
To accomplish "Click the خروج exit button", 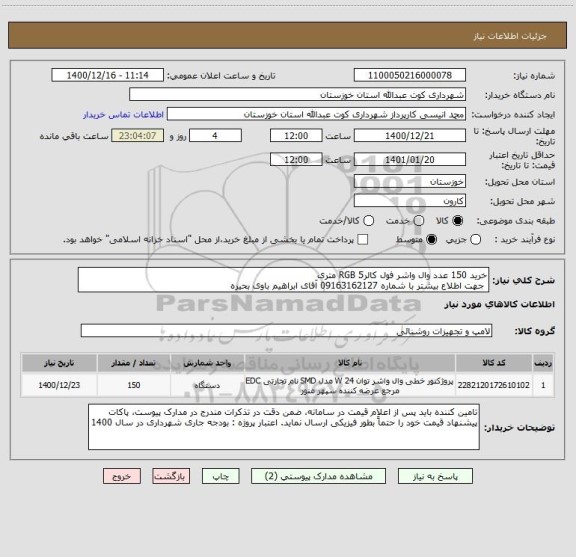I will 122,476.
